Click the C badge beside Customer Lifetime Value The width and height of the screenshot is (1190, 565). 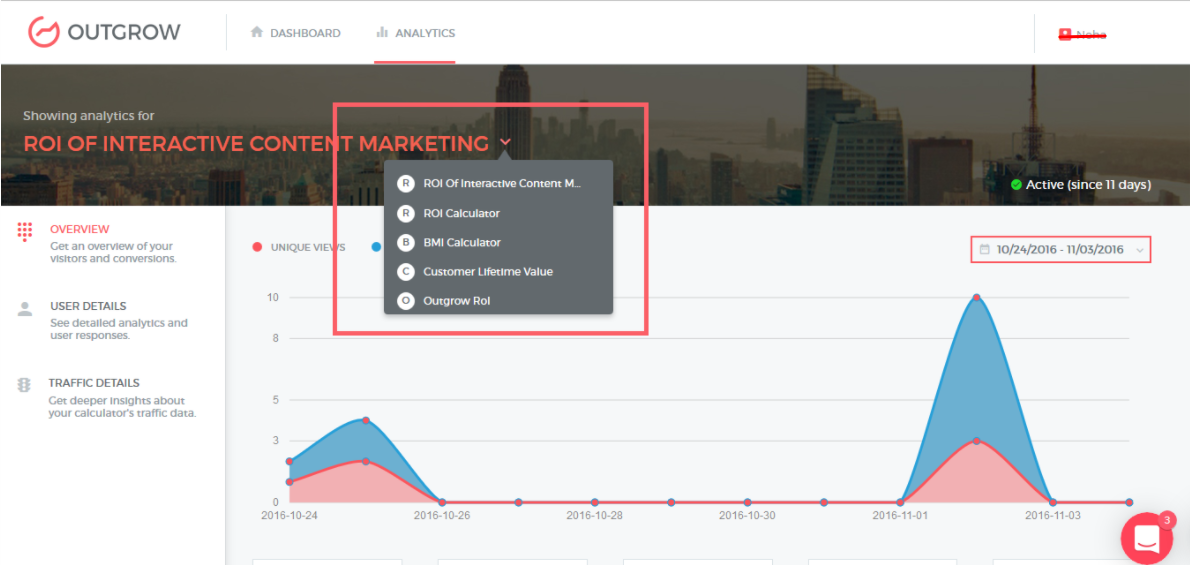tap(406, 271)
